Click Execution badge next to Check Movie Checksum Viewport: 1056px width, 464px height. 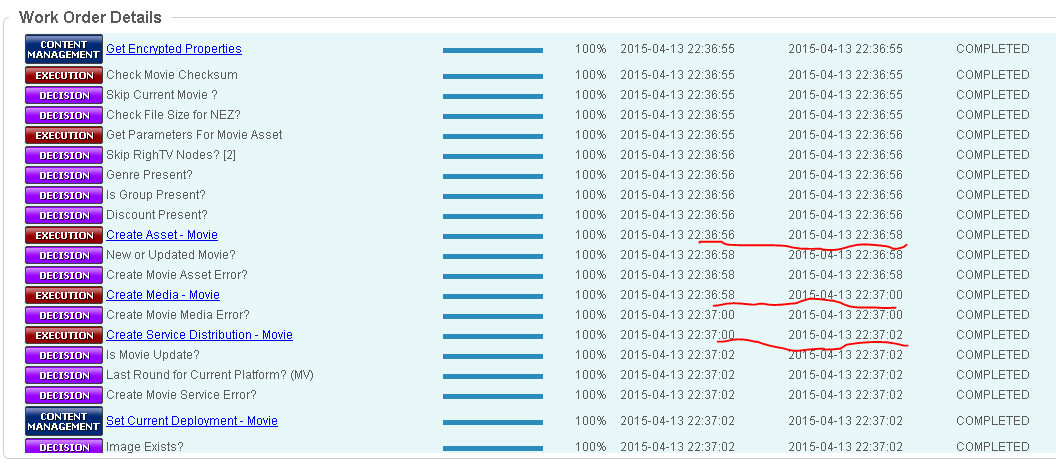point(64,75)
